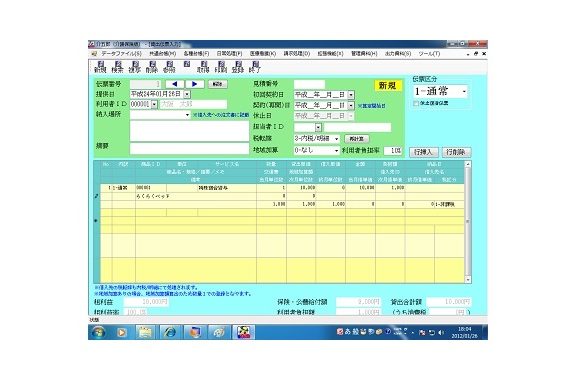Screen dimensions: 575x380
Task: Open the 請求処理 menu
Action: 297,54
